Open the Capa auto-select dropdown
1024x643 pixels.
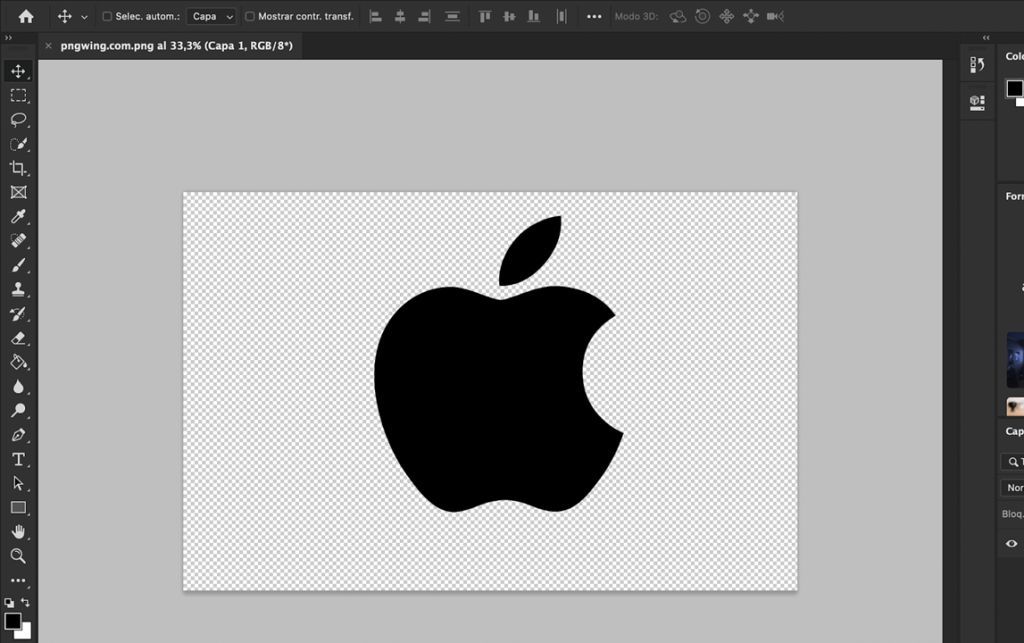[212, 16]
